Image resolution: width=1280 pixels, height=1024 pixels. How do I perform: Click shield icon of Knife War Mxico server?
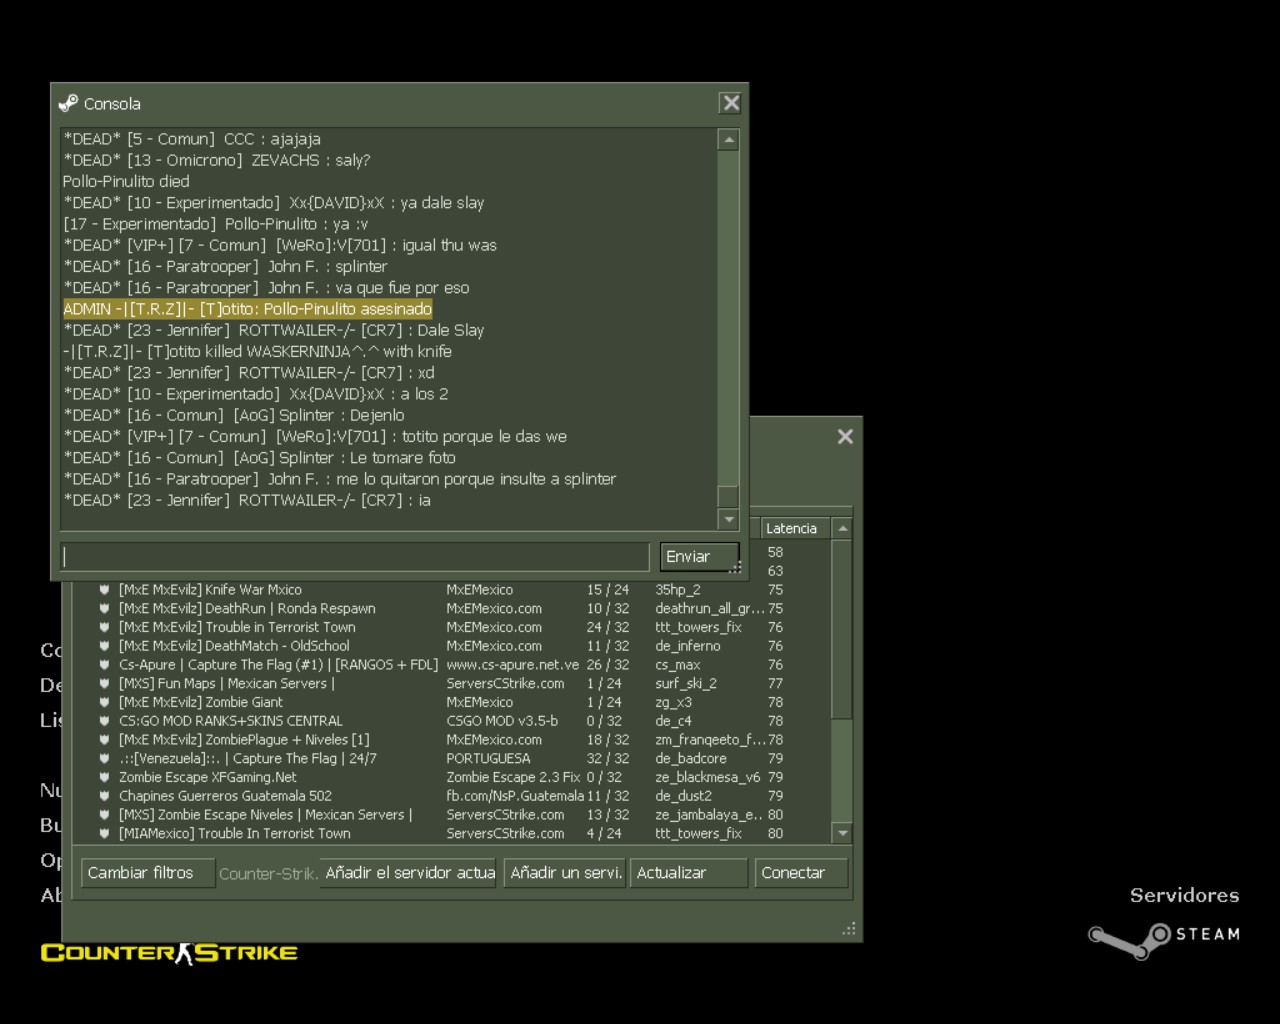(x=104, y=590)
